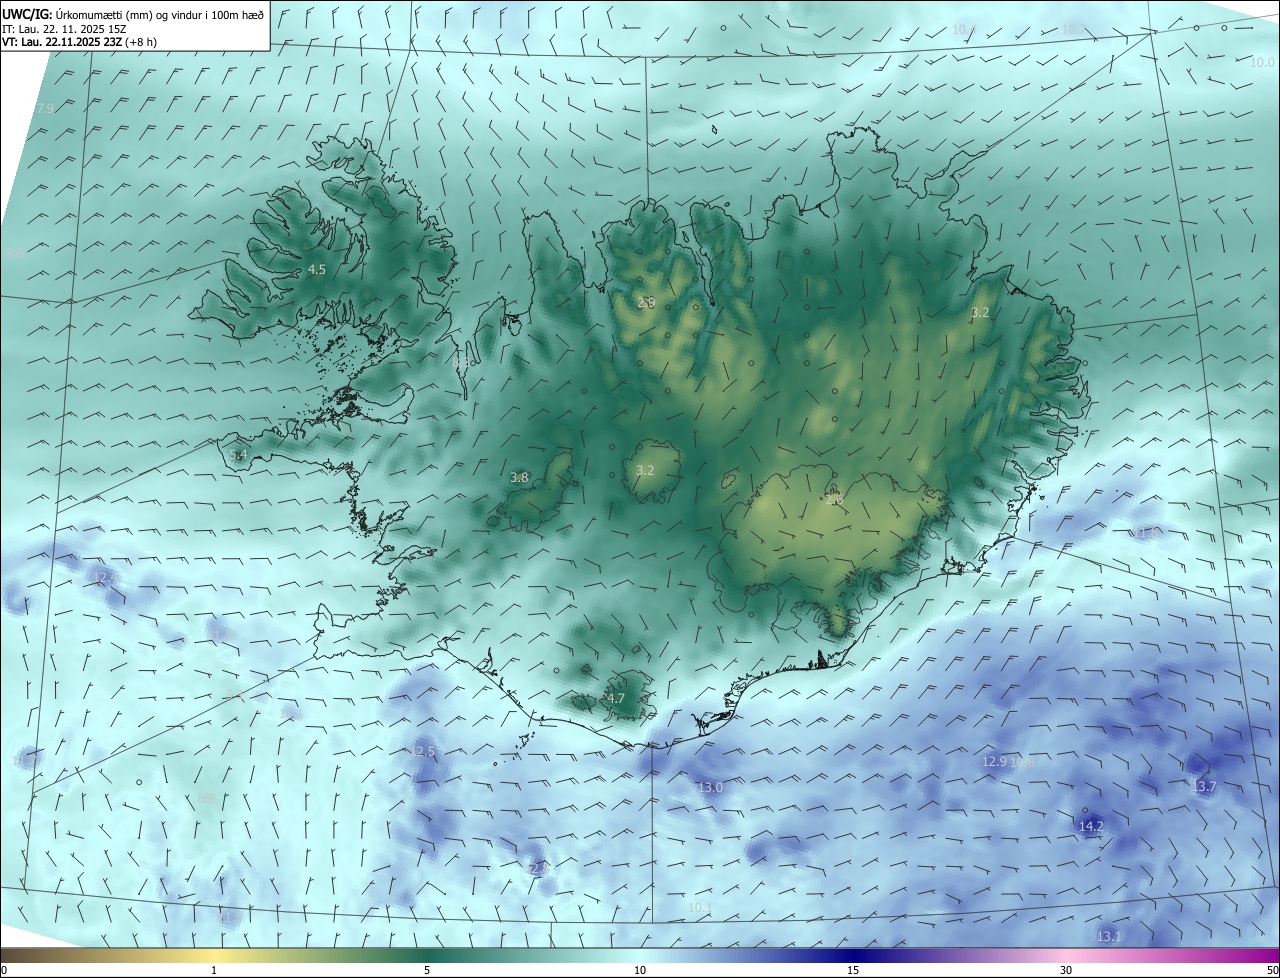Click the 12.5 value southwest of Iceland
This screenshot has height=978, width=1280.
pos(424,751)
